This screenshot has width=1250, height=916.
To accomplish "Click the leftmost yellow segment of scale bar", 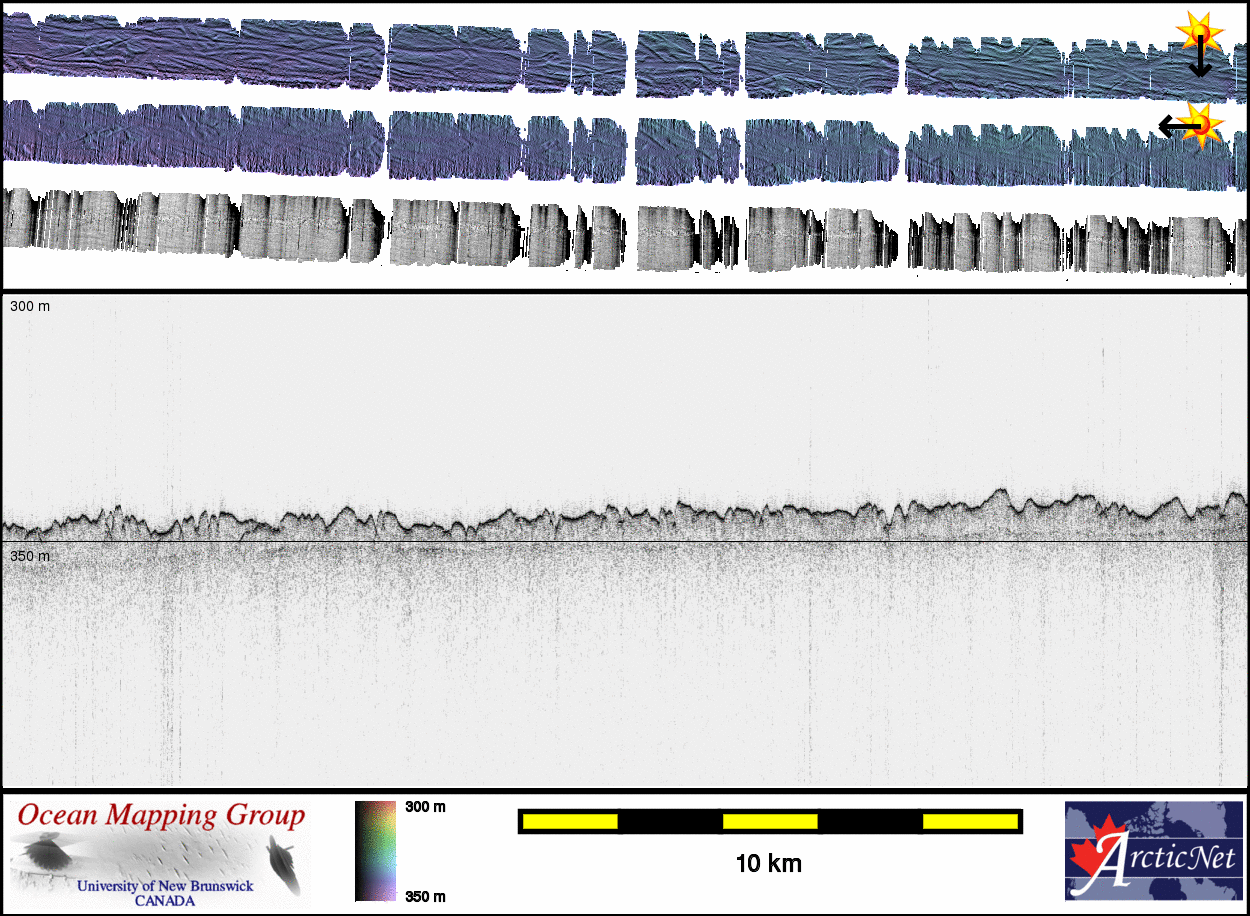I will point(570,821).
